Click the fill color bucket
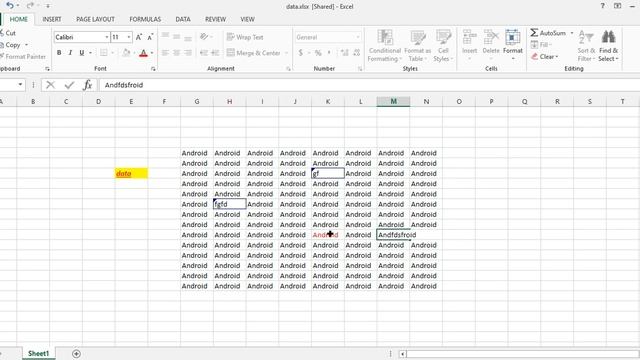This screenshot has width=640, height=360. click(x=126, y=53)
